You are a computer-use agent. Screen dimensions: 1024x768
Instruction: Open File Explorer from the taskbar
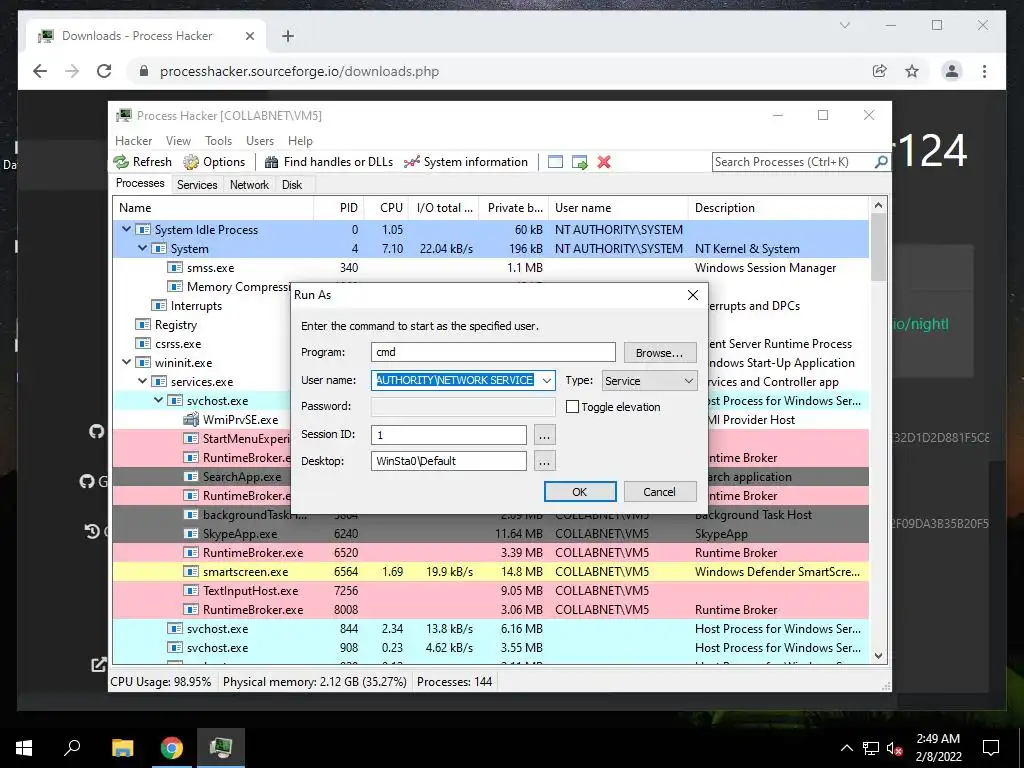click(x=122, y=748)
